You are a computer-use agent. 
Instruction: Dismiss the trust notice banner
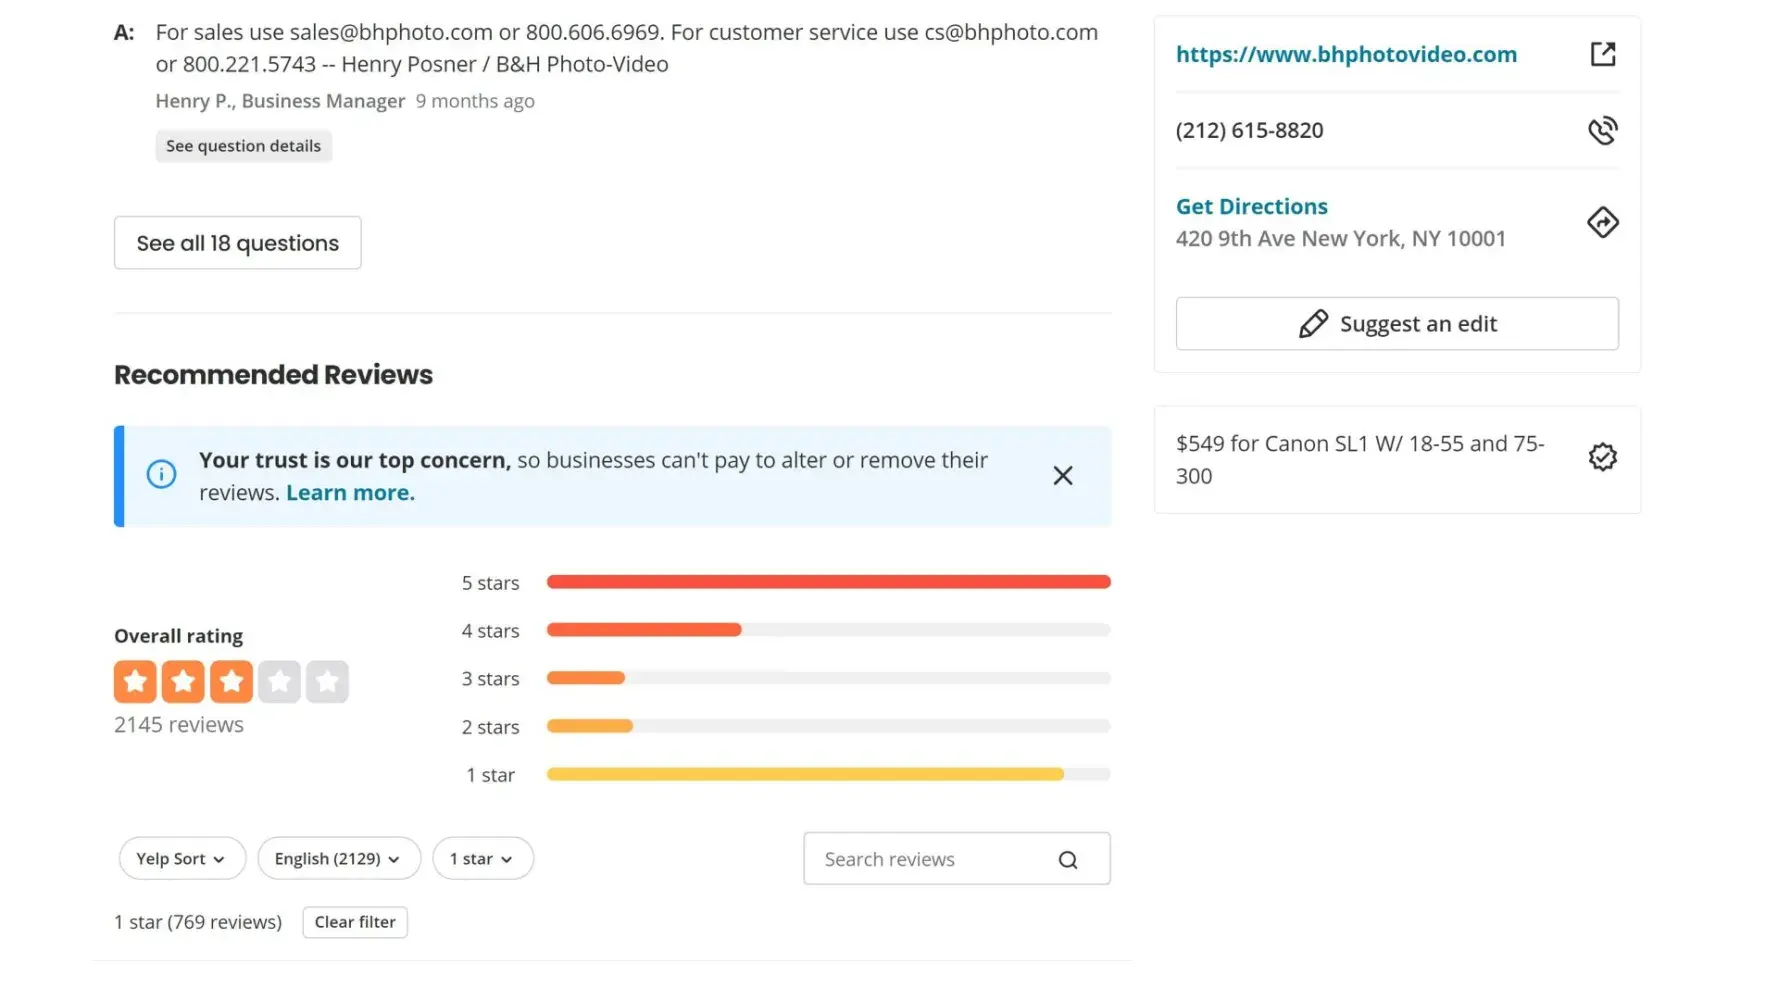[1062, 476]
